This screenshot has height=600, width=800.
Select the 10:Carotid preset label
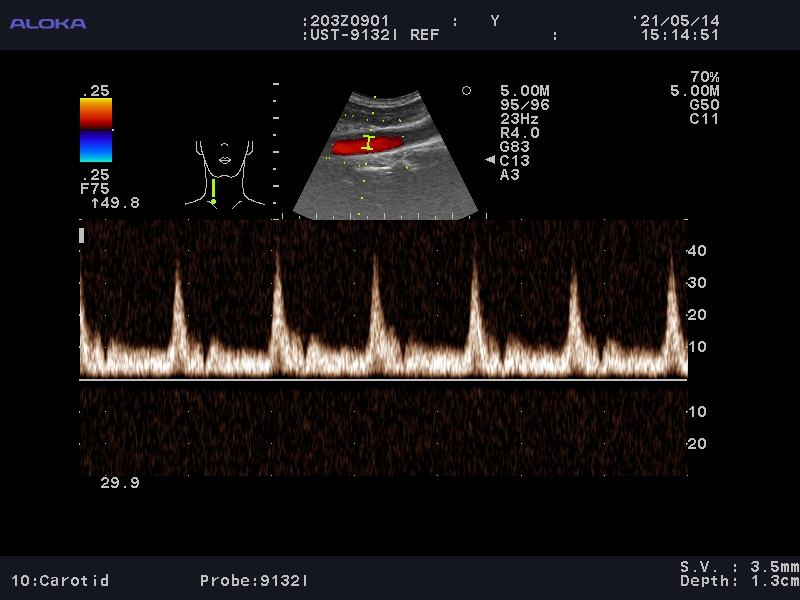click(60, 580)
